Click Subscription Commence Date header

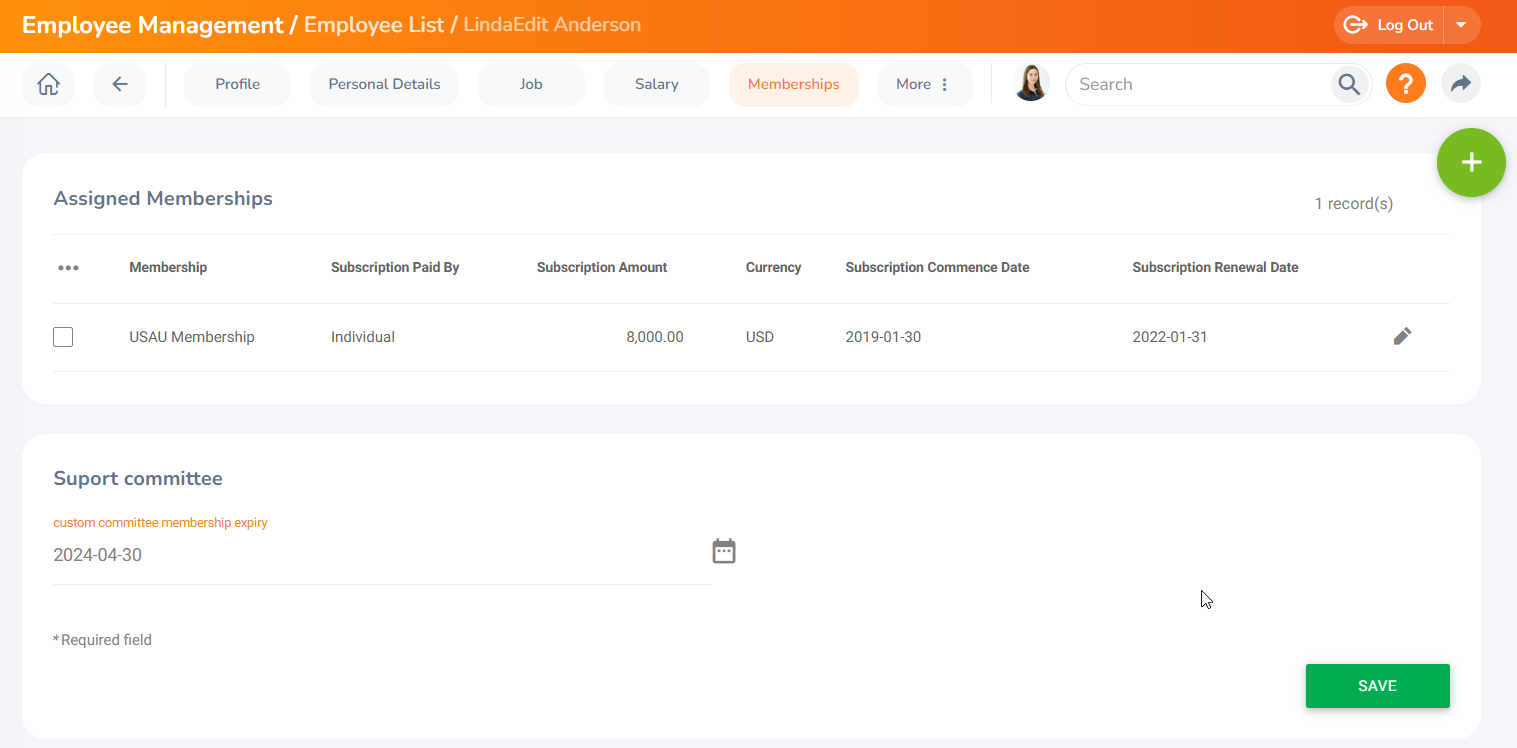937,267
